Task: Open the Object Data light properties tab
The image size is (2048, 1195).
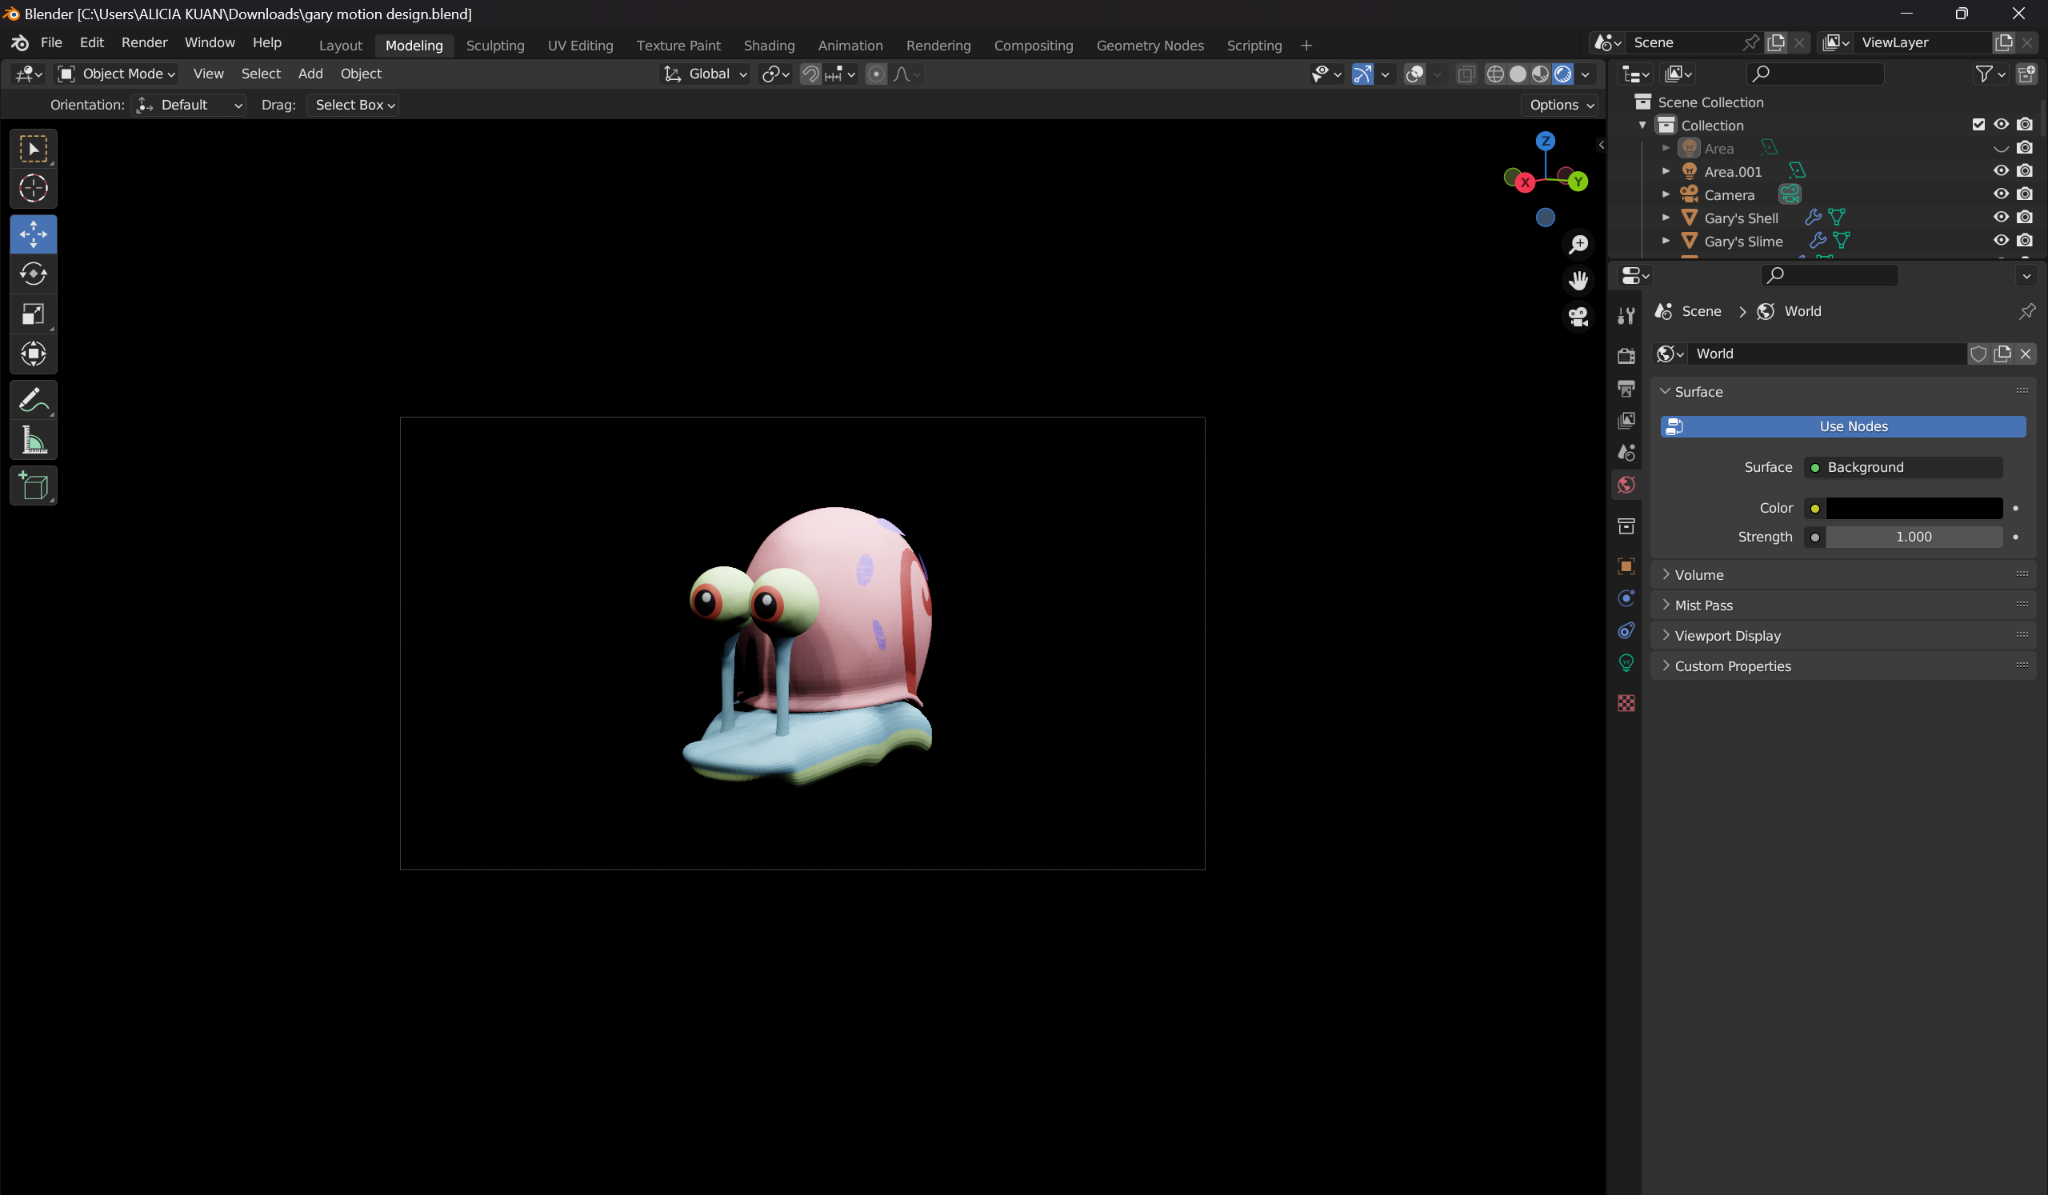Action: coord(1626,663)
